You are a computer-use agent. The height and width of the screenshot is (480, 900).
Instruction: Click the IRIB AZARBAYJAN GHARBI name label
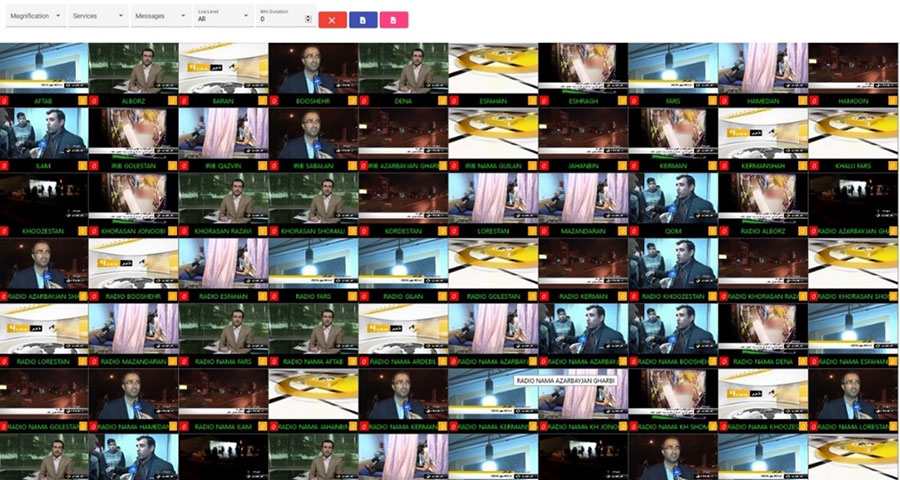404,166
